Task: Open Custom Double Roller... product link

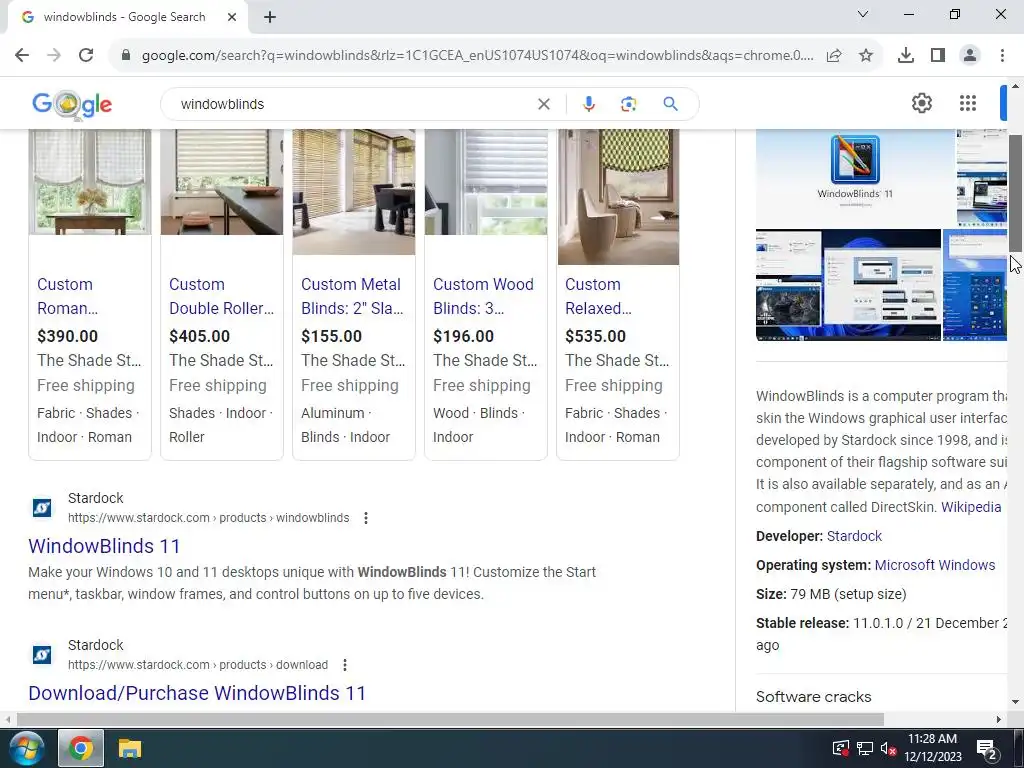Action: [x=221, y=296]
